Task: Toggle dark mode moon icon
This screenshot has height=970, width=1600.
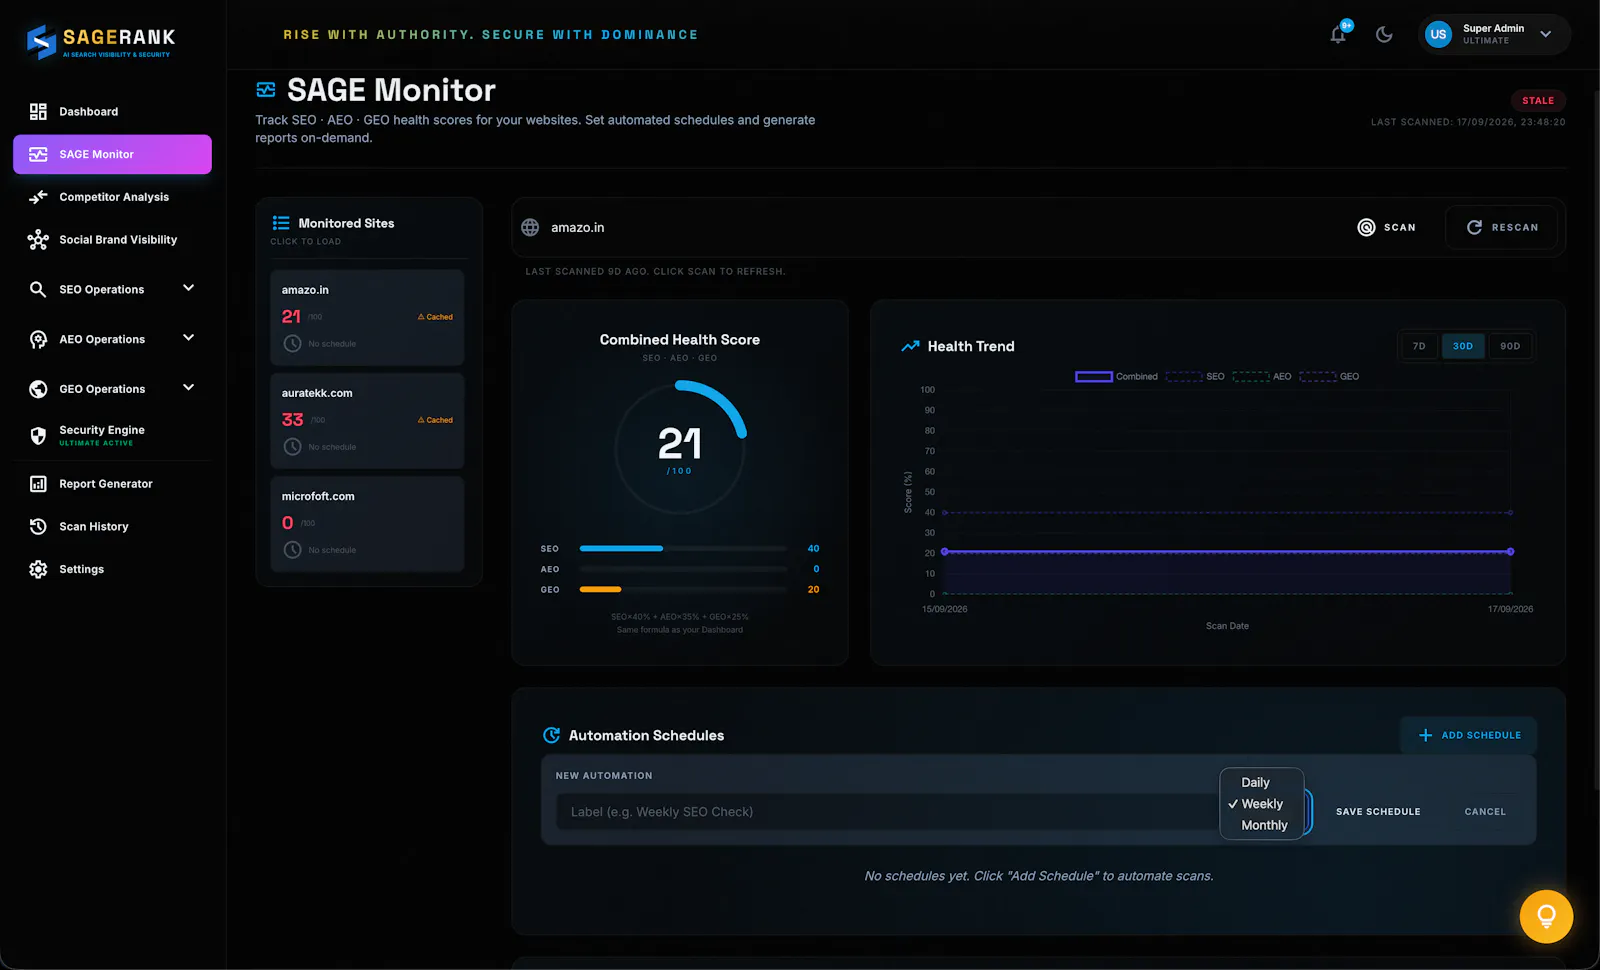Action: [1384, 34]
